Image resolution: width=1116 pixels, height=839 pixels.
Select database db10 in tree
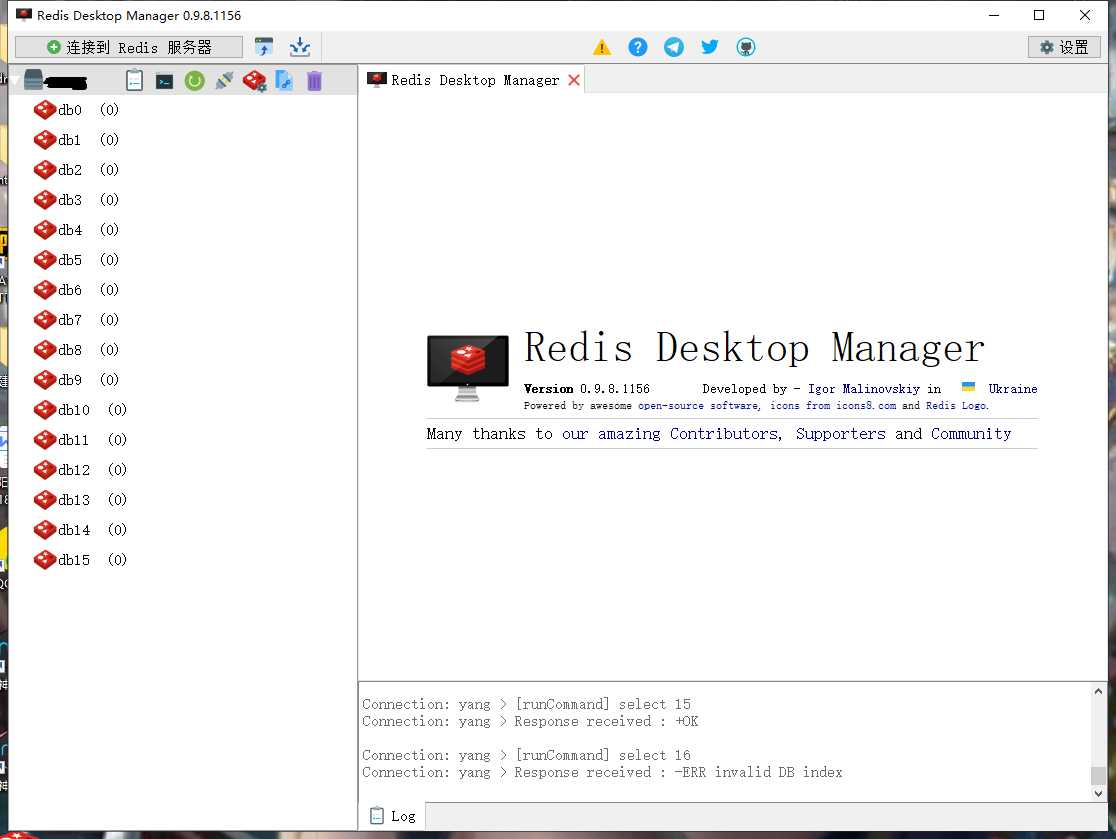click(x=80, y=409)
